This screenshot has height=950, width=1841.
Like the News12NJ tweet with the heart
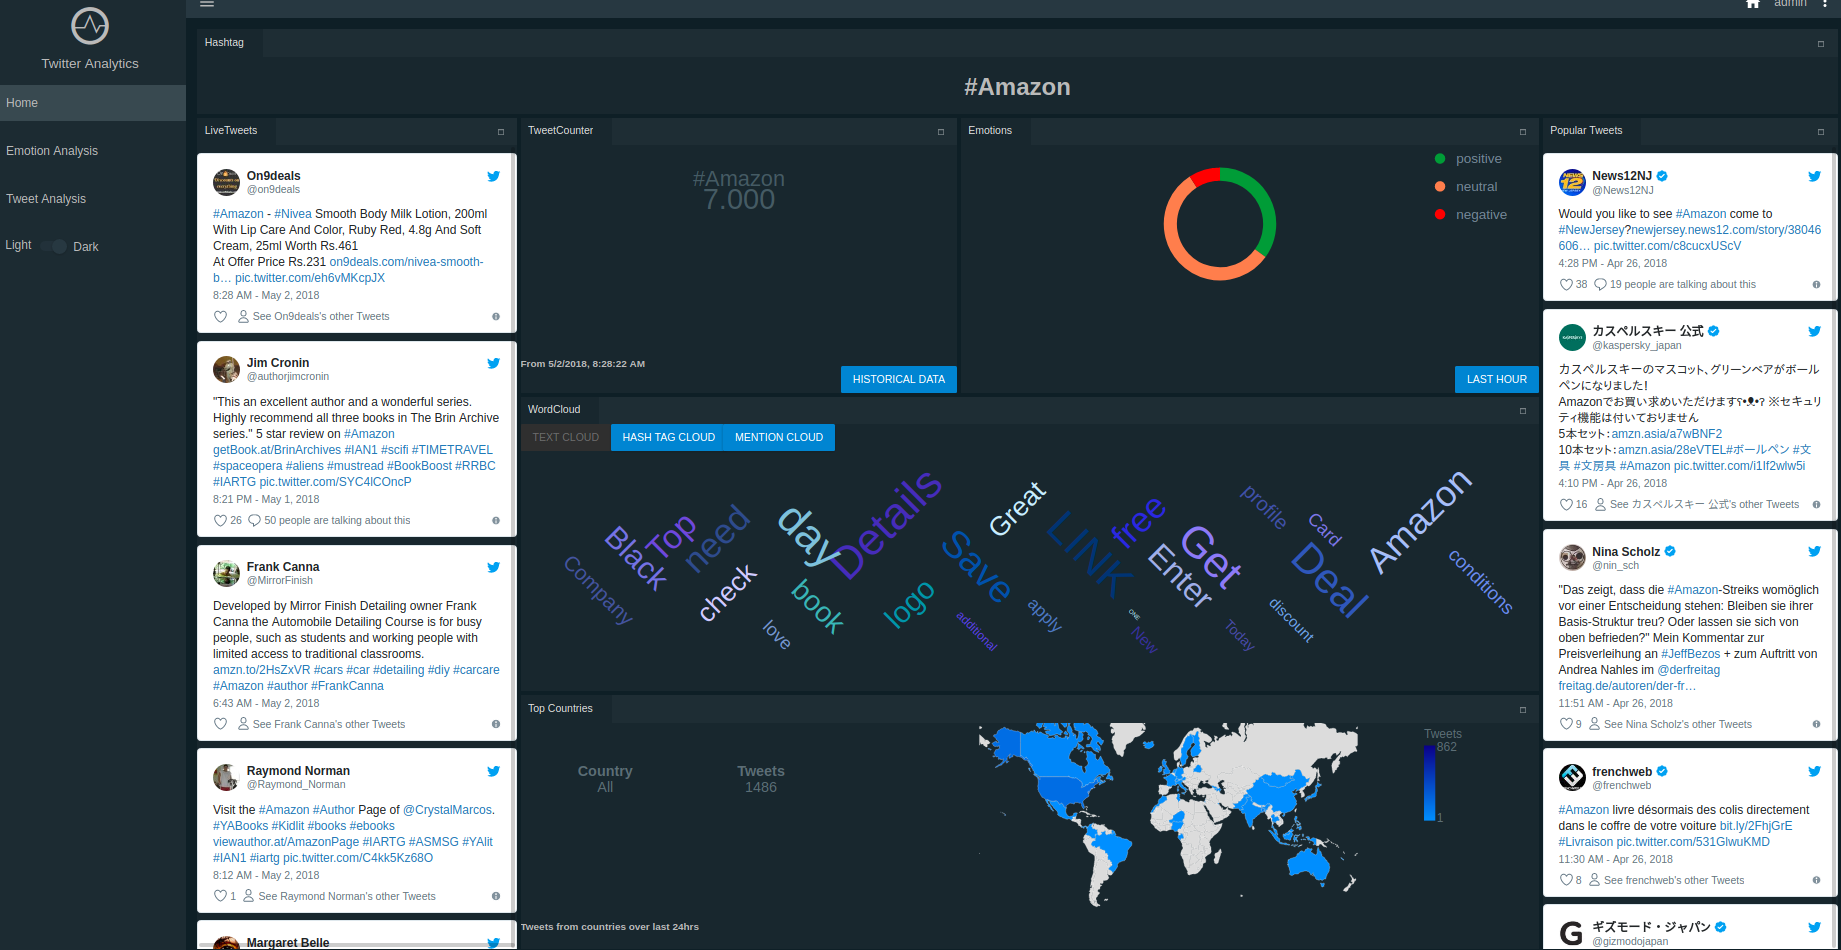pyautogui.click(x=1566, y=285)
